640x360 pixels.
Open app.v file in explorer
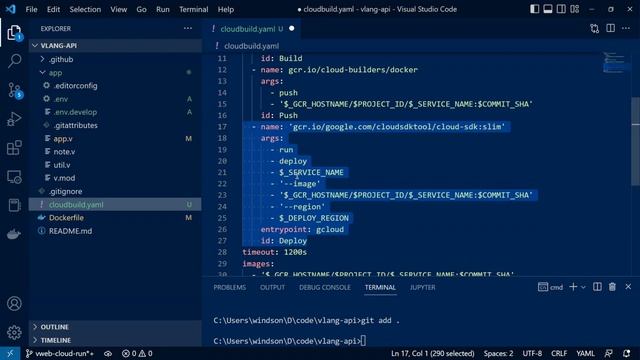115,138
